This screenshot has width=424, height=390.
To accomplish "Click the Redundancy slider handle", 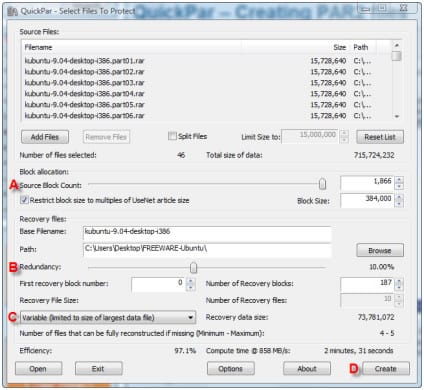I will [193, 267].
